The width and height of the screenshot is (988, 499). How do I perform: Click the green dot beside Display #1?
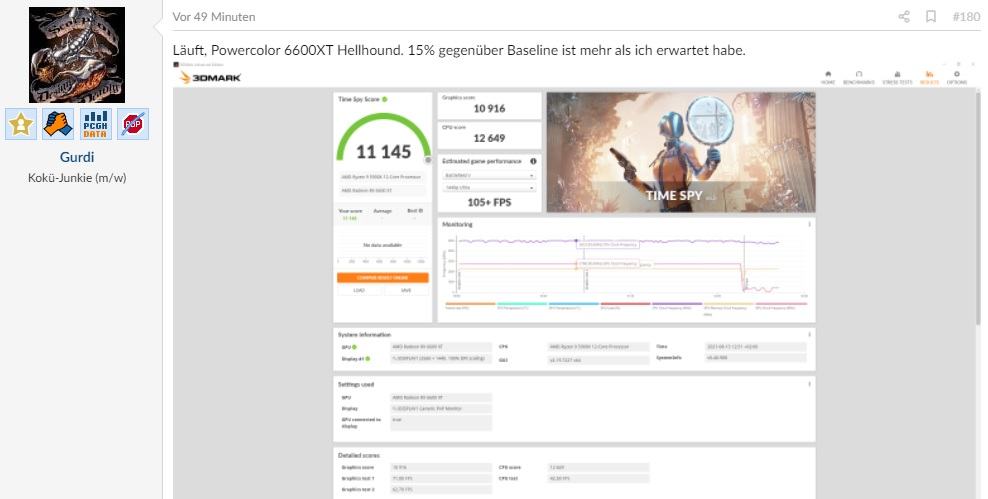(367, 358)
